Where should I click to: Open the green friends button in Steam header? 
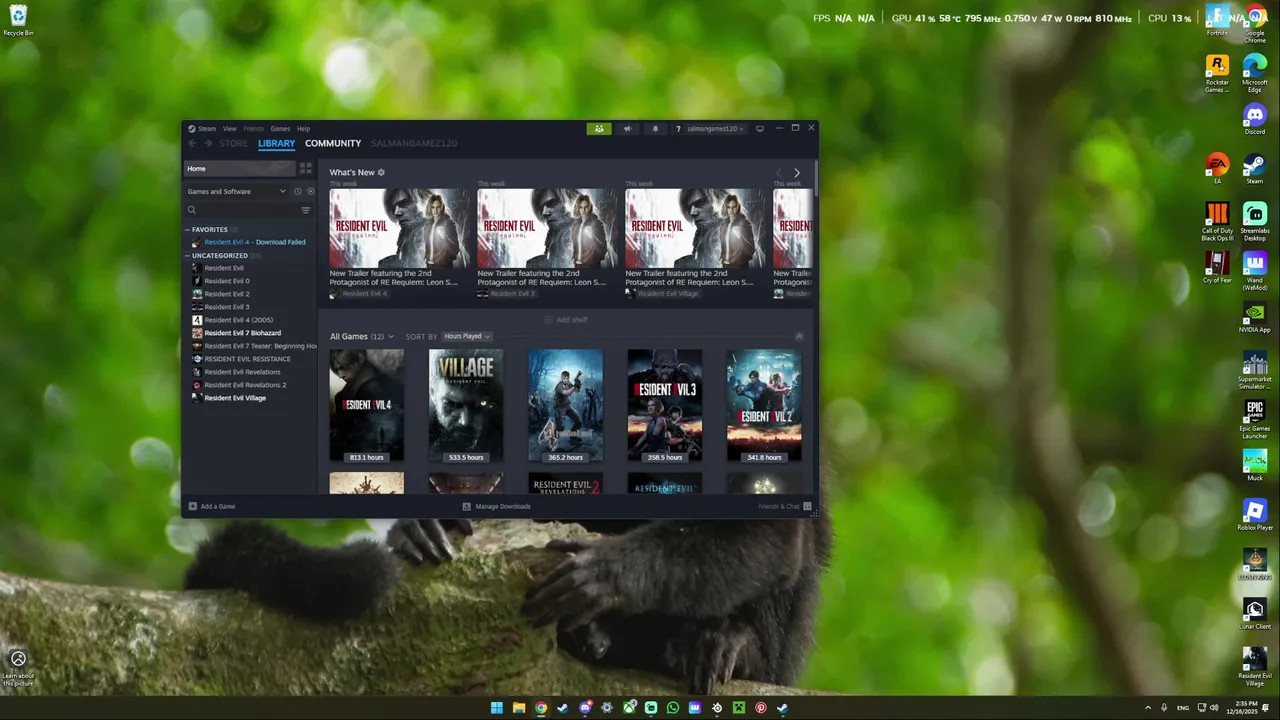pyautogui.click(x=599, y=128)
